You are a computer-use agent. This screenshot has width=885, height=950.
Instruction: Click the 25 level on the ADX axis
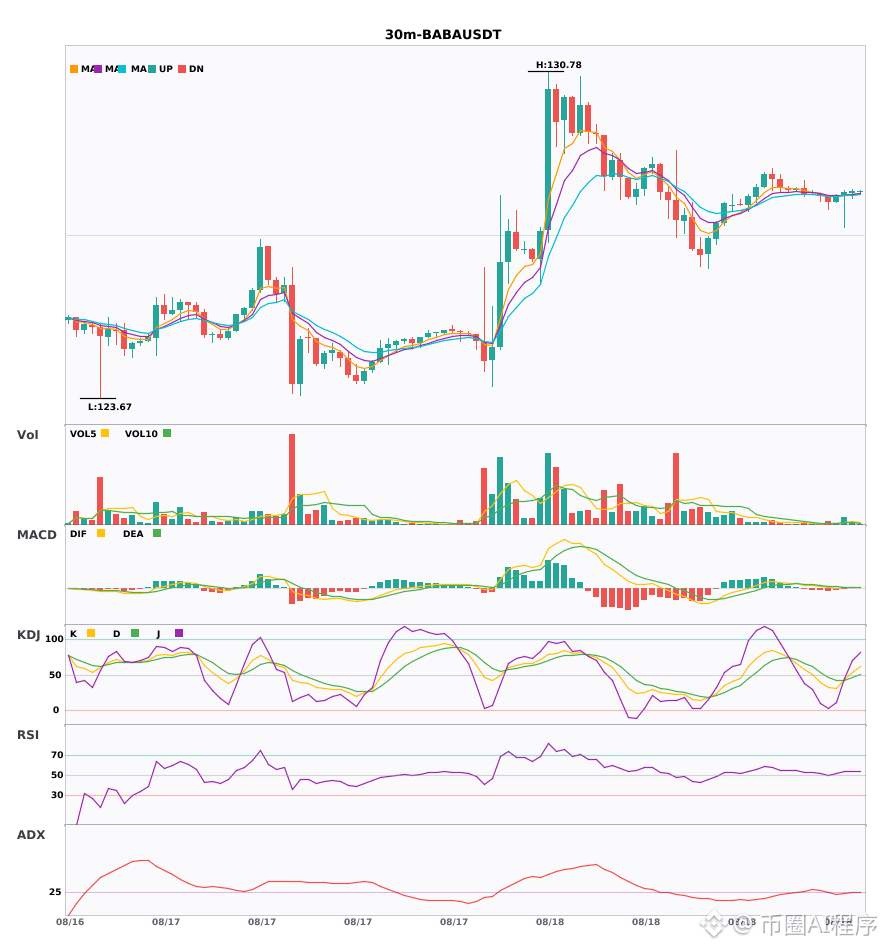coord(55,892)
